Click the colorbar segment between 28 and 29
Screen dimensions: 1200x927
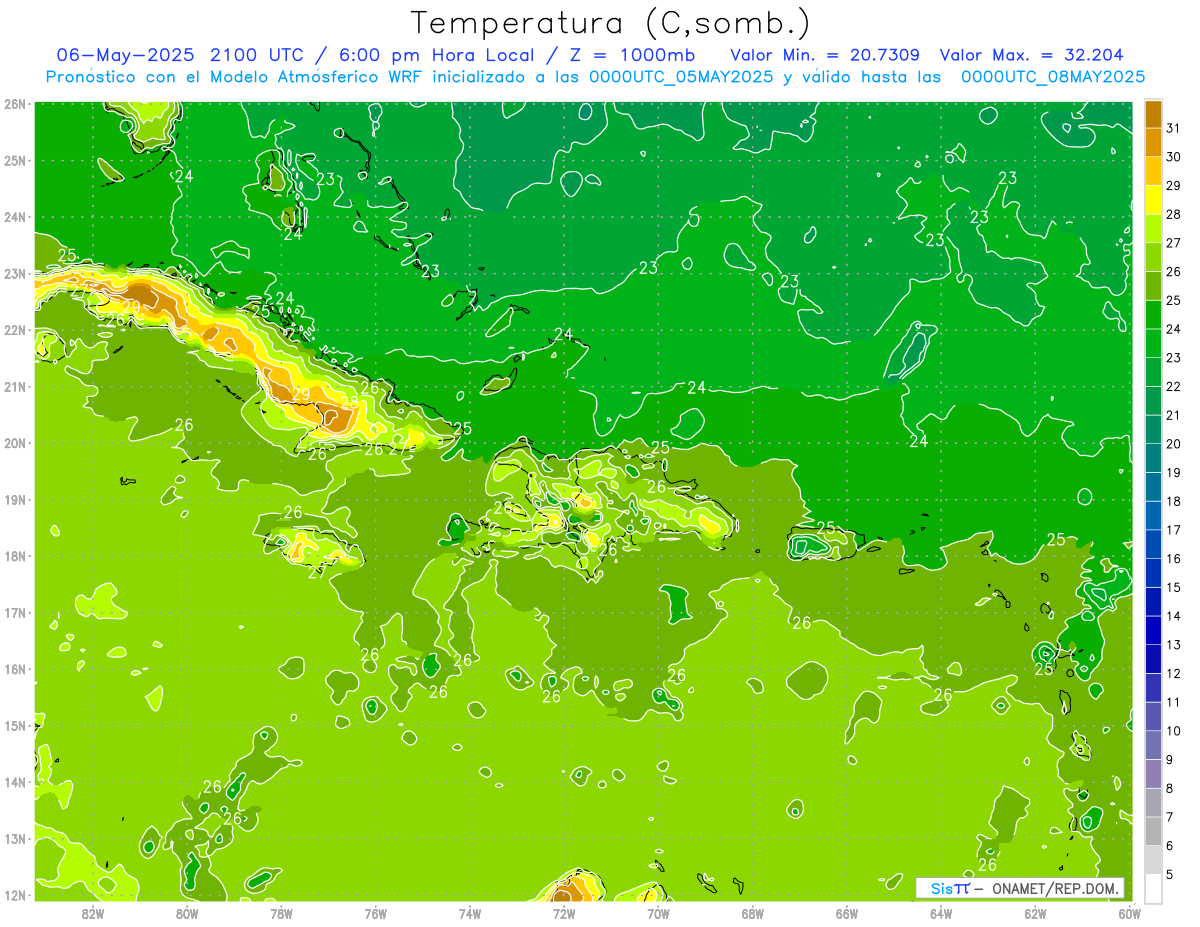[1153, 199]
